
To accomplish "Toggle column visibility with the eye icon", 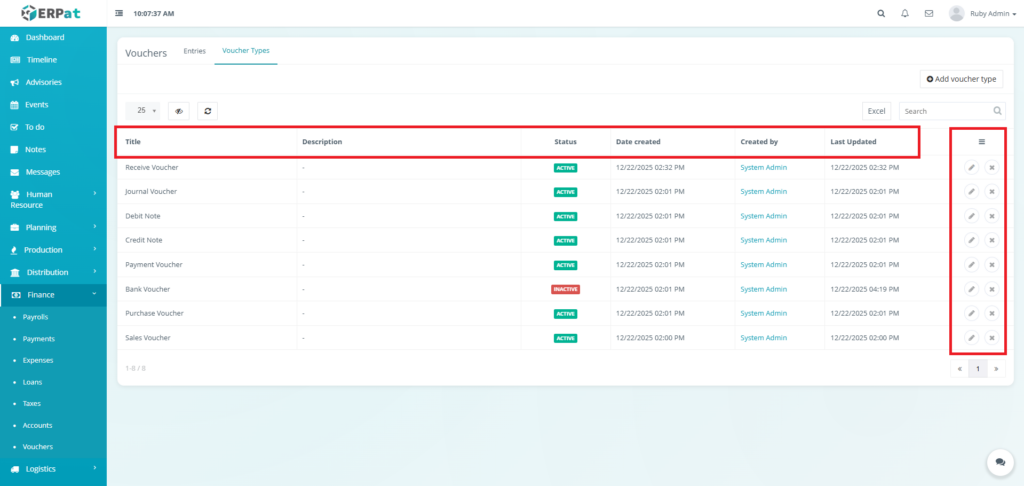I will 179,111.
